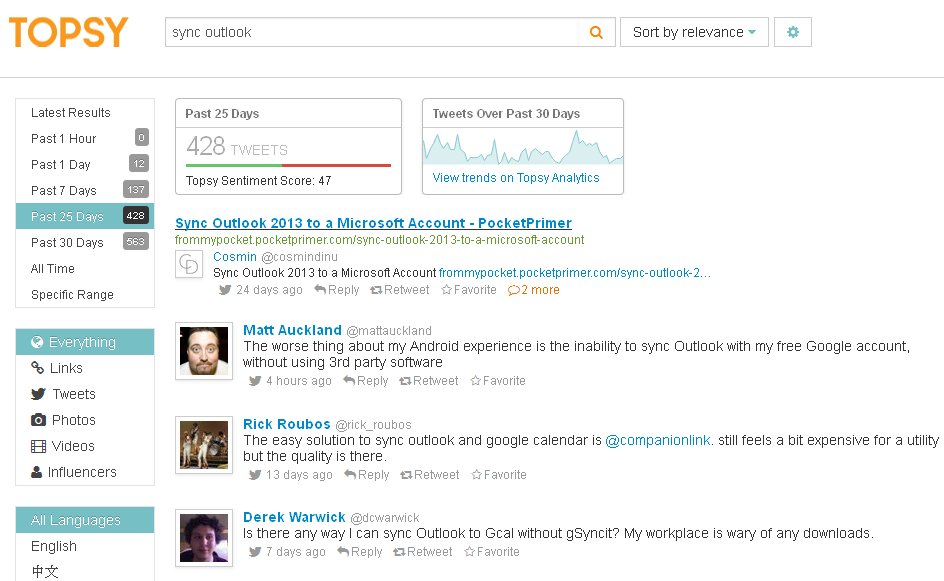Click the 24 days ago timestamp

[x=269, y=290]
